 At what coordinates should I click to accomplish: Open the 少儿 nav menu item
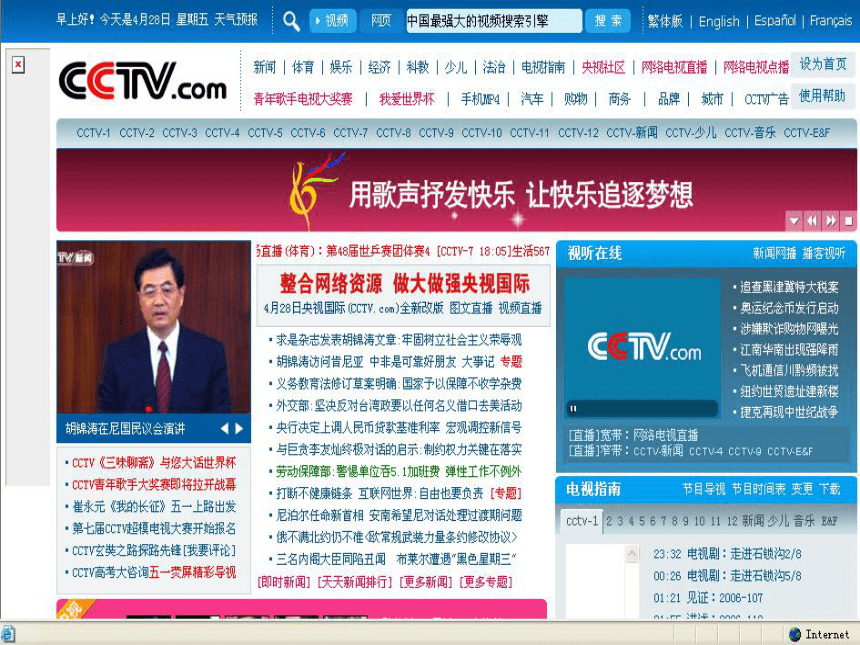coord(456,67)
